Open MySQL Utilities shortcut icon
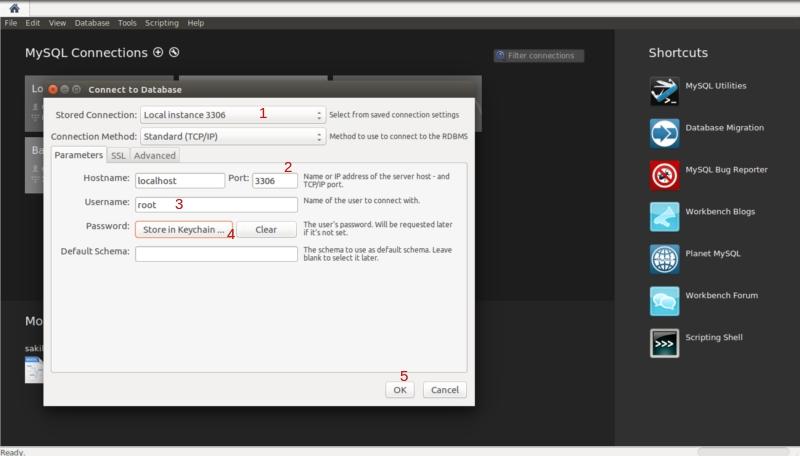The width and height of the screenshot is (800, 456). point(664,91)
